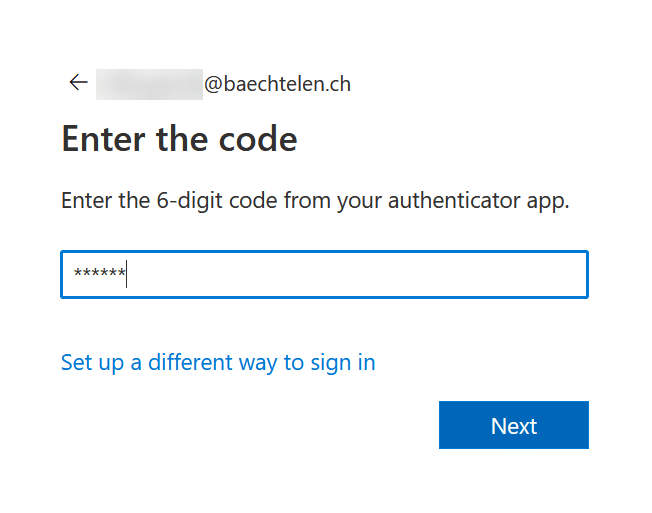Click the Next button
Image resolution: width=652 pixels, height=513 pixels.
tap(513, 426)
